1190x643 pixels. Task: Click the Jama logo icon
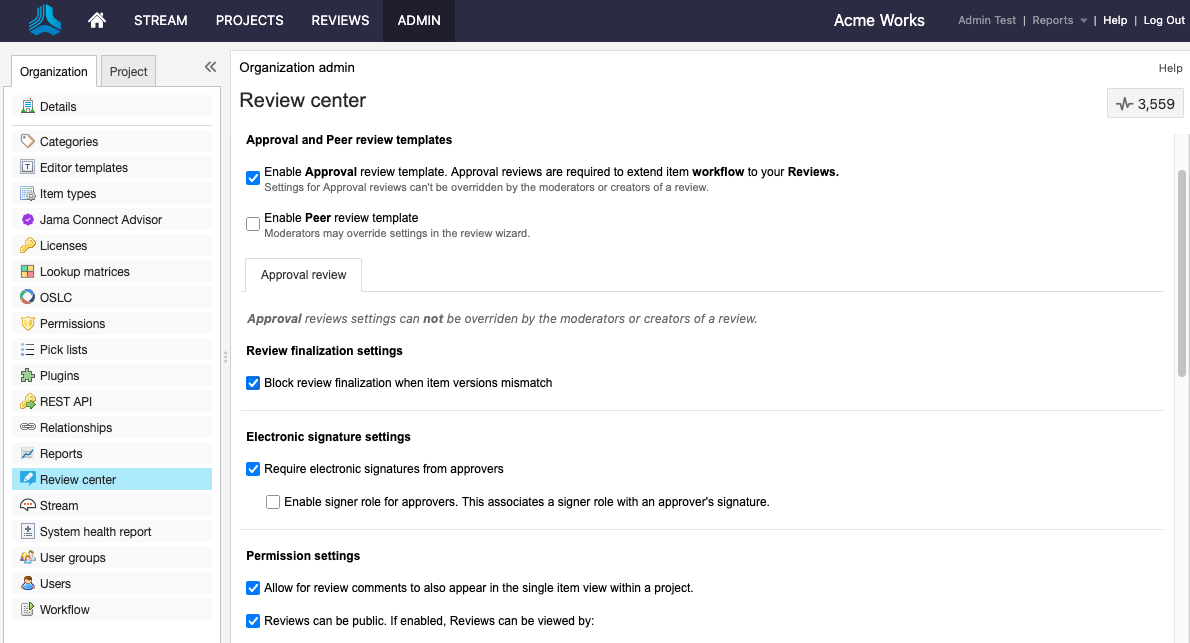pos(45,20)
